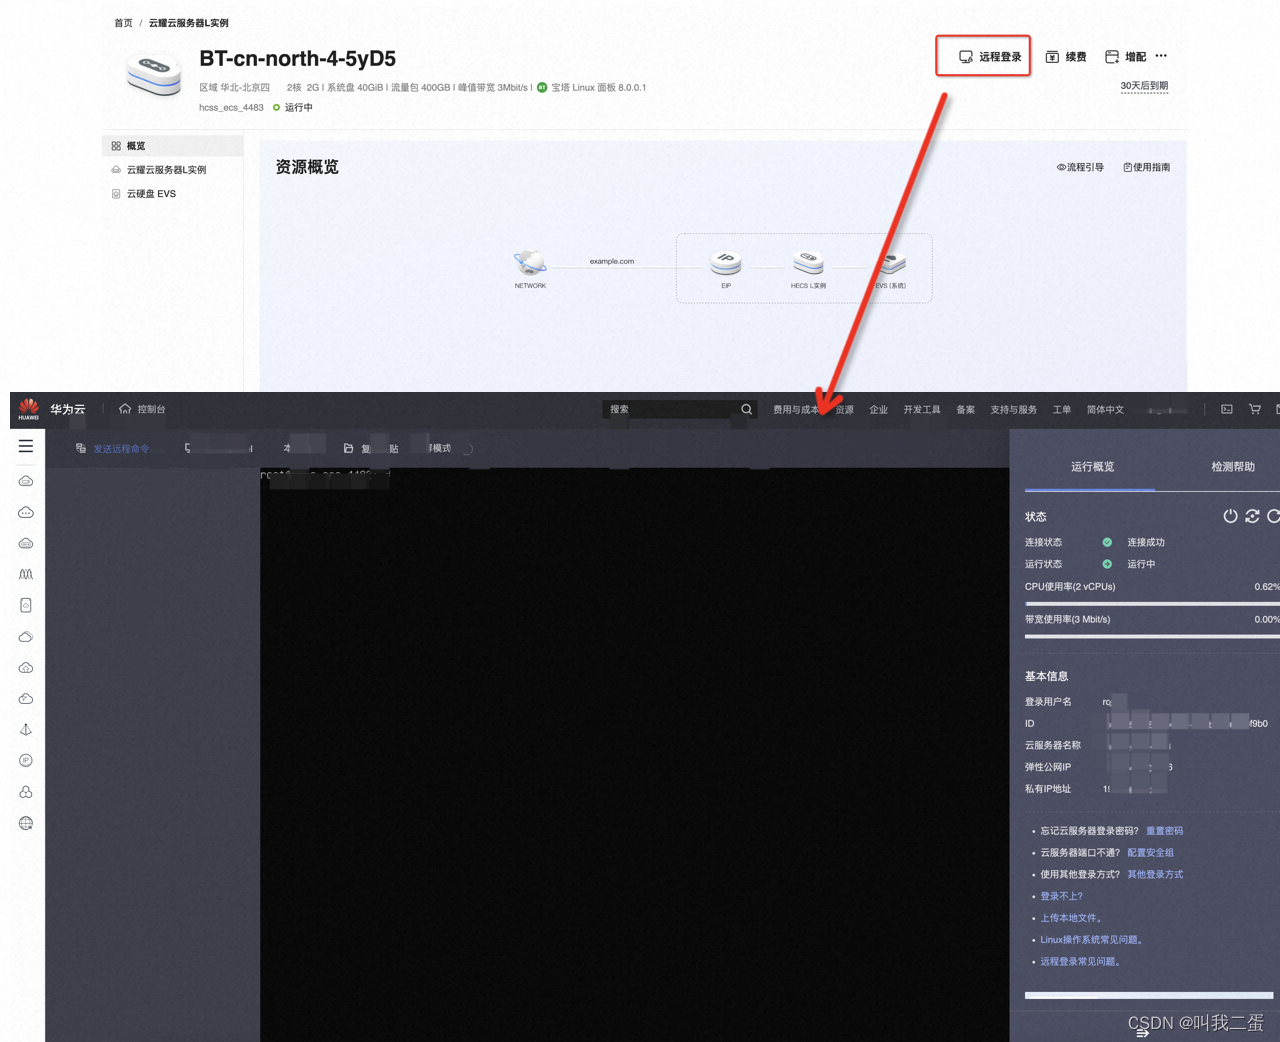Click the wave-shaped icon in left rail
This screenshot has height=1042, width=1280.
click(26, 574)
